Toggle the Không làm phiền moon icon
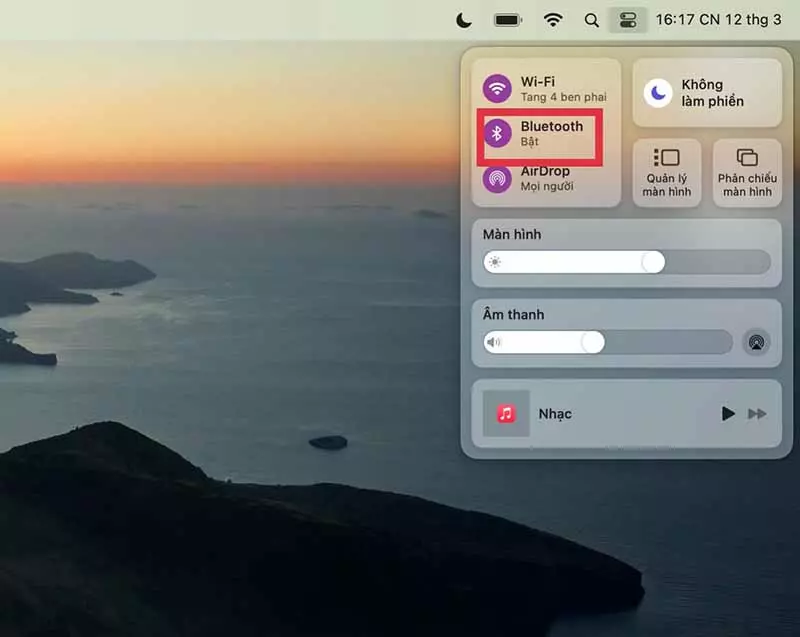Viewport: 800px width, 637px height. point(658,93)
